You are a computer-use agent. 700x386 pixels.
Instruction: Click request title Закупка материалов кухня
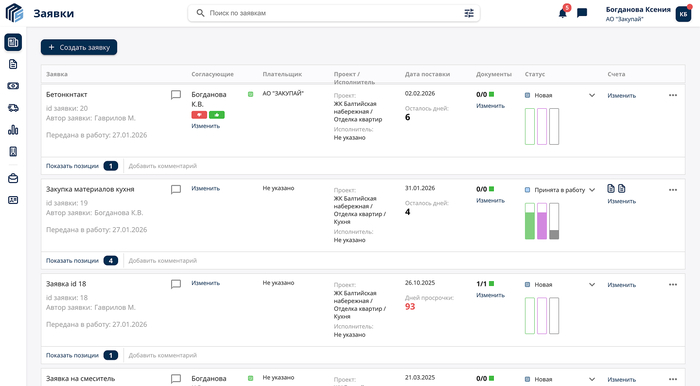click(x=90, y=189)
